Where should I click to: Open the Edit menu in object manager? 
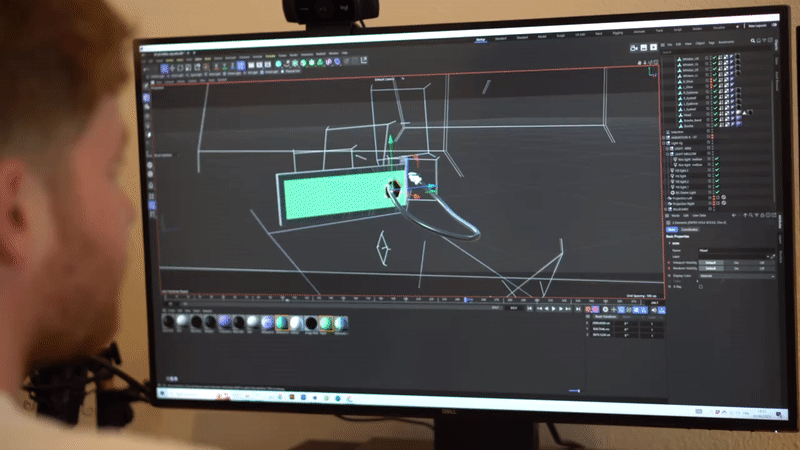point(678,44)
